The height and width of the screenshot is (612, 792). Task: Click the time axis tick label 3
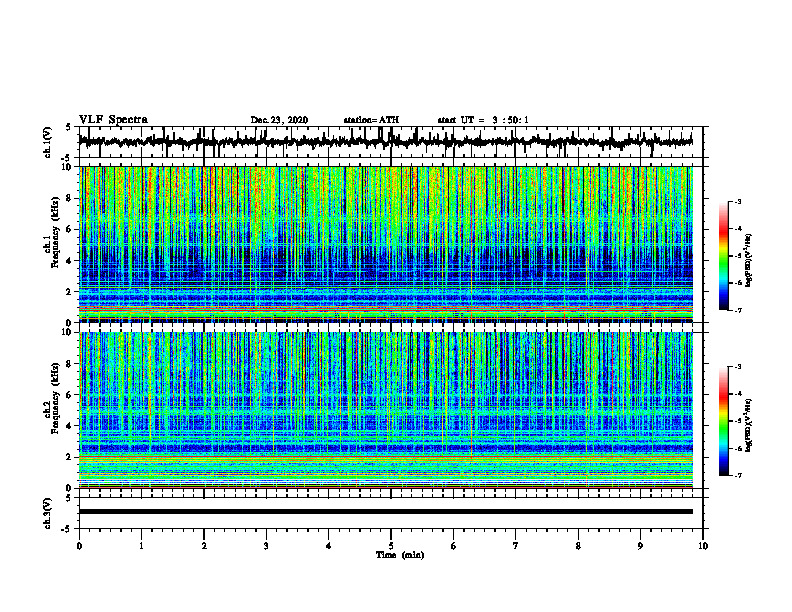click(266, 546)
